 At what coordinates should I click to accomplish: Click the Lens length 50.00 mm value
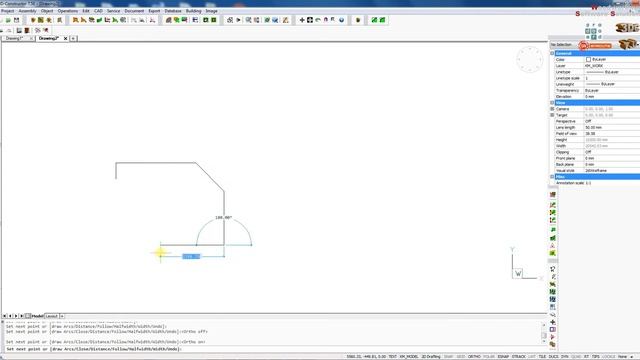point(611,127)
